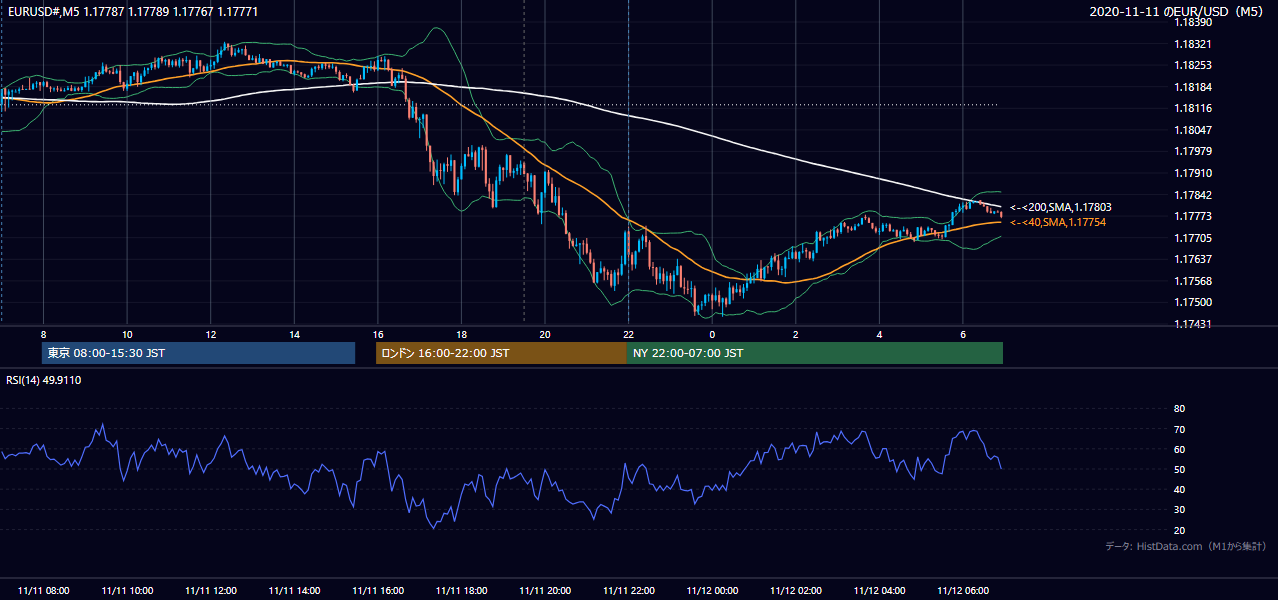Click RSI scale value 50
This screenshot has width=1278, height=600.
click(x=1179, y=469)
